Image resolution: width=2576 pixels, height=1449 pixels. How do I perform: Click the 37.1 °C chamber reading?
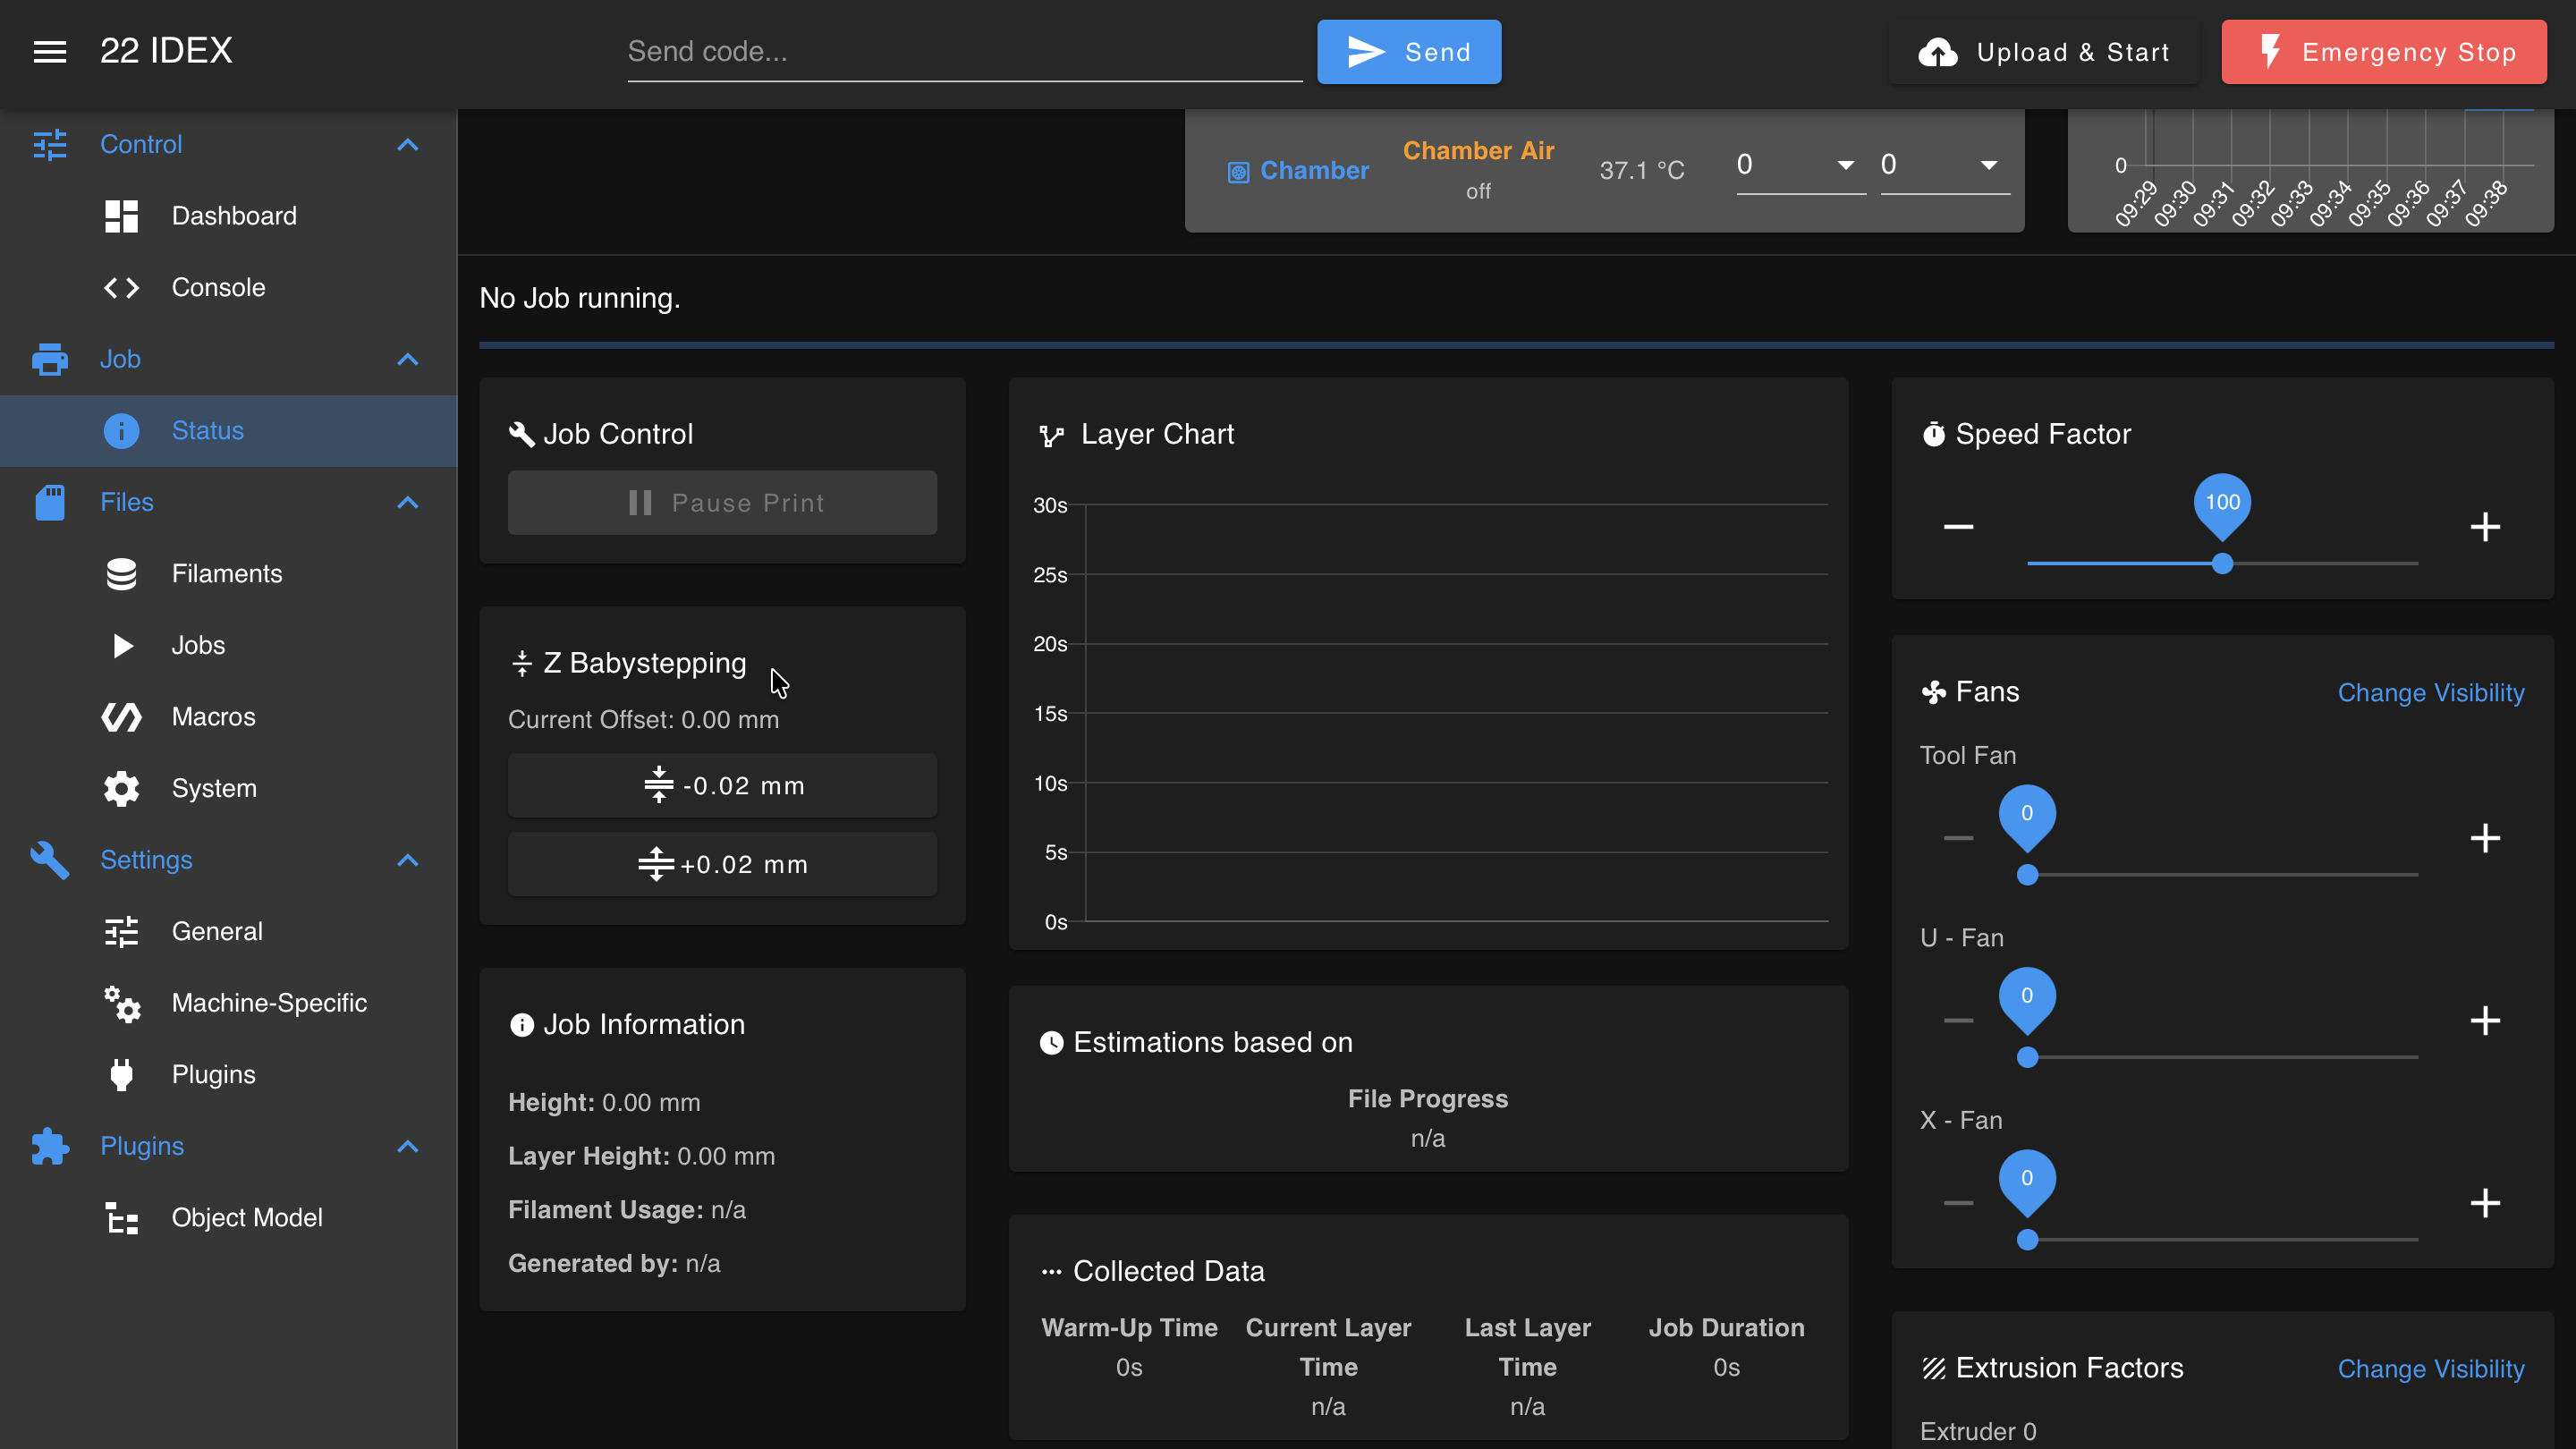click(x=1642, y=171)
